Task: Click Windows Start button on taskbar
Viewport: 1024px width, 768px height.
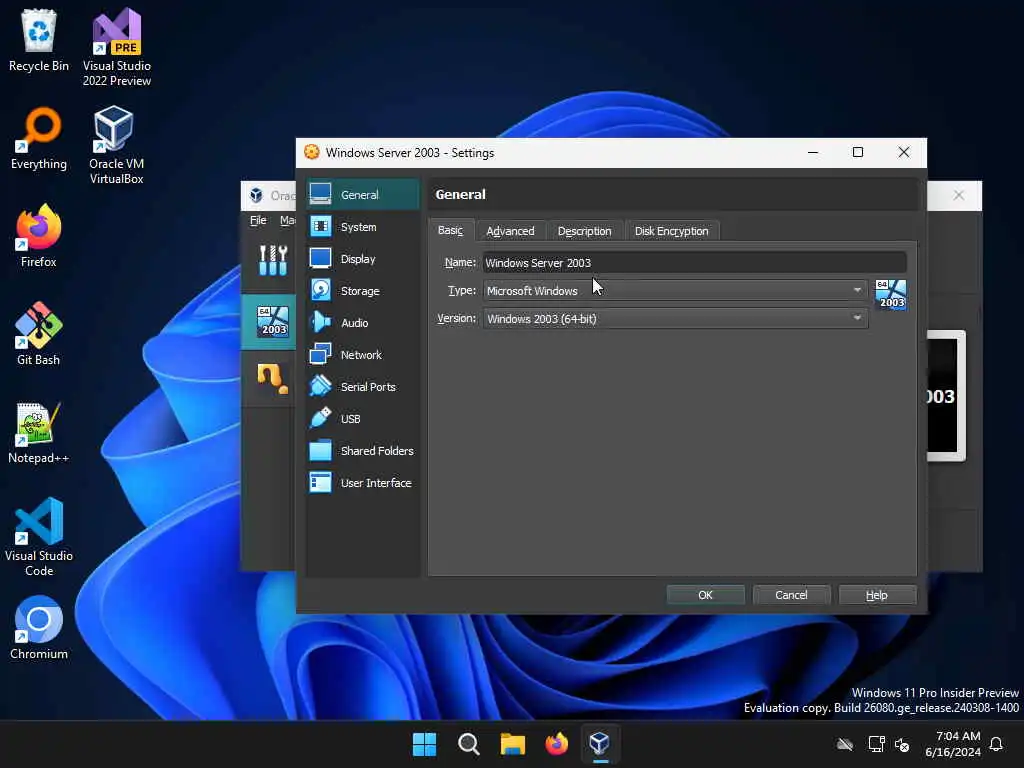Action: (x=424, y=744)
